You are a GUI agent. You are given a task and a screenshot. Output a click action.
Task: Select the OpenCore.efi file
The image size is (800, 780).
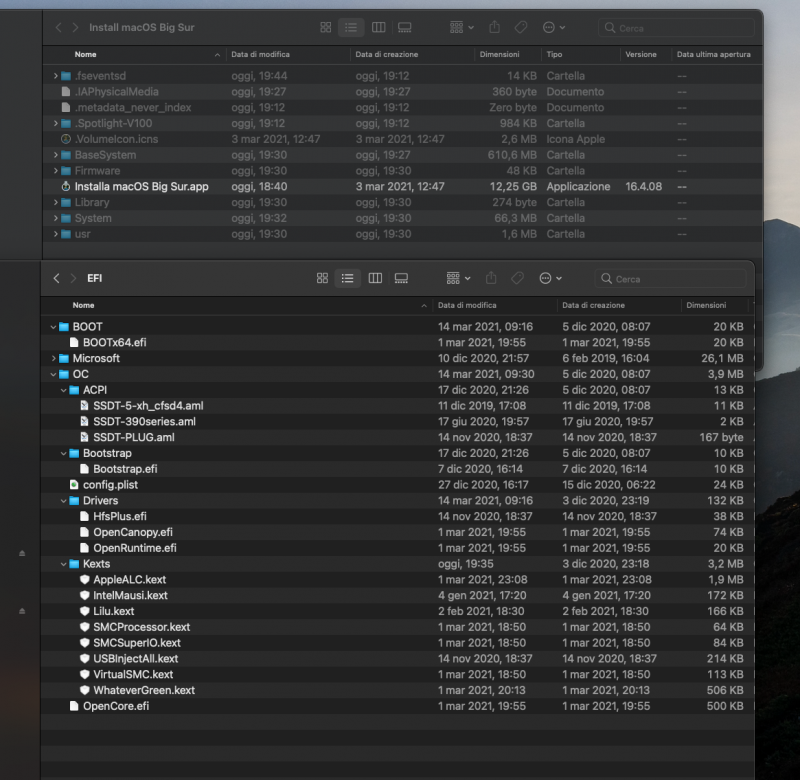click(x=116, y=706)
